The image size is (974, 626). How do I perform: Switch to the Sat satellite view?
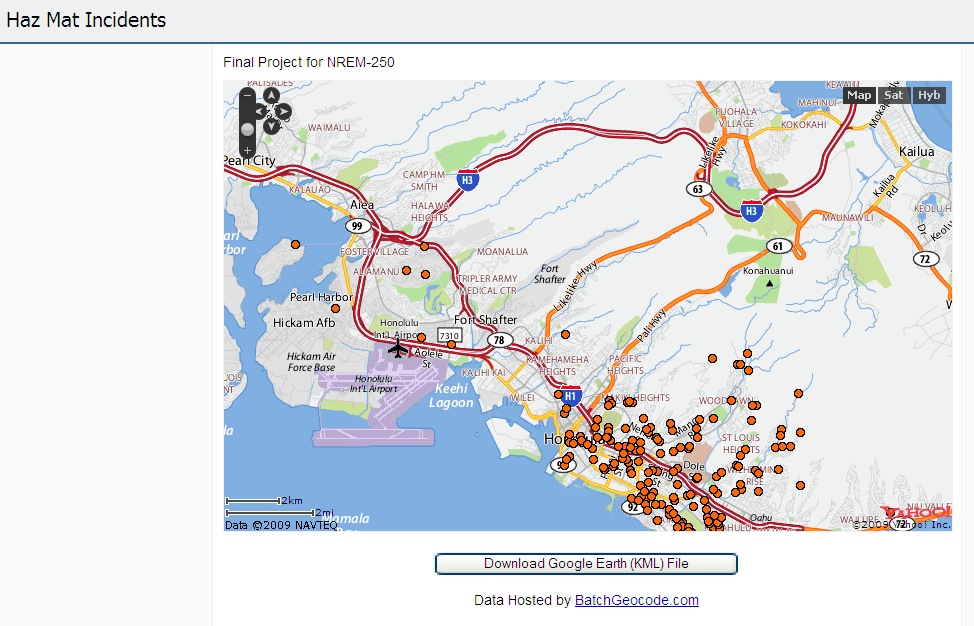[893, 95]
